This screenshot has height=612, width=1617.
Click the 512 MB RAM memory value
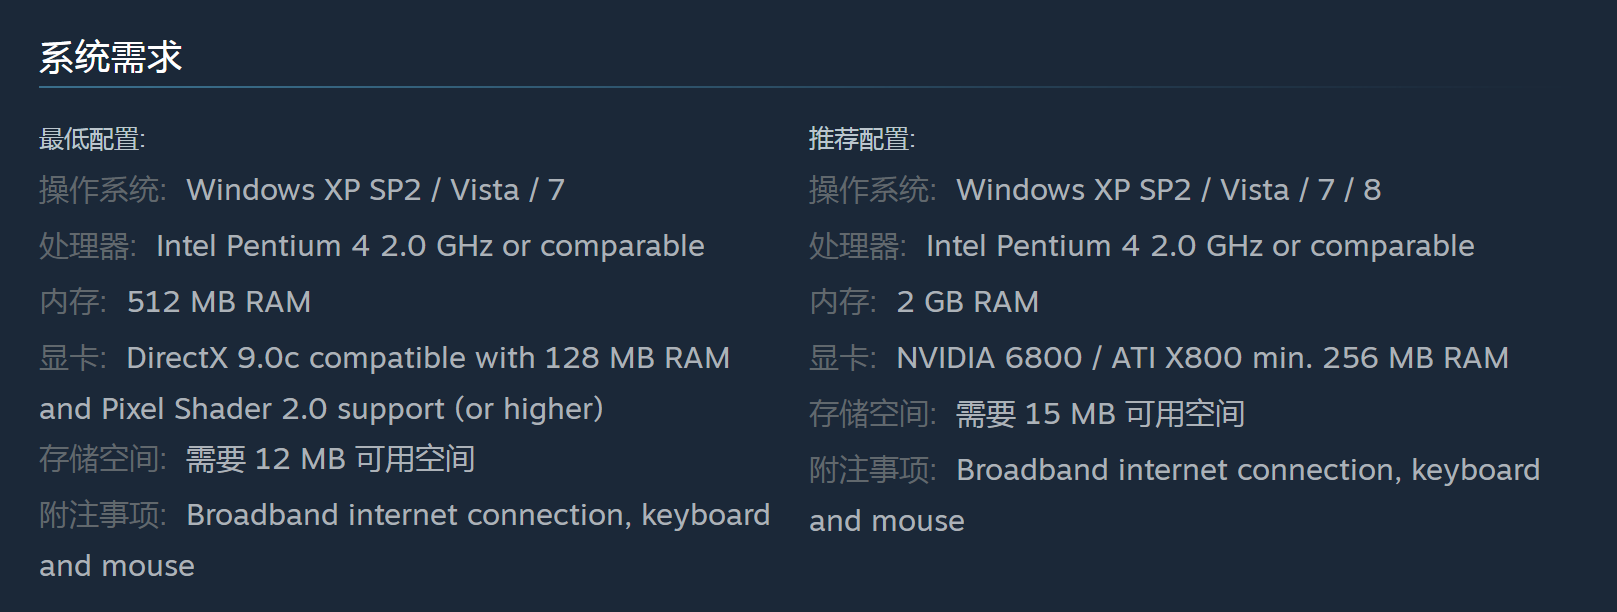click(x=219, y=302)
